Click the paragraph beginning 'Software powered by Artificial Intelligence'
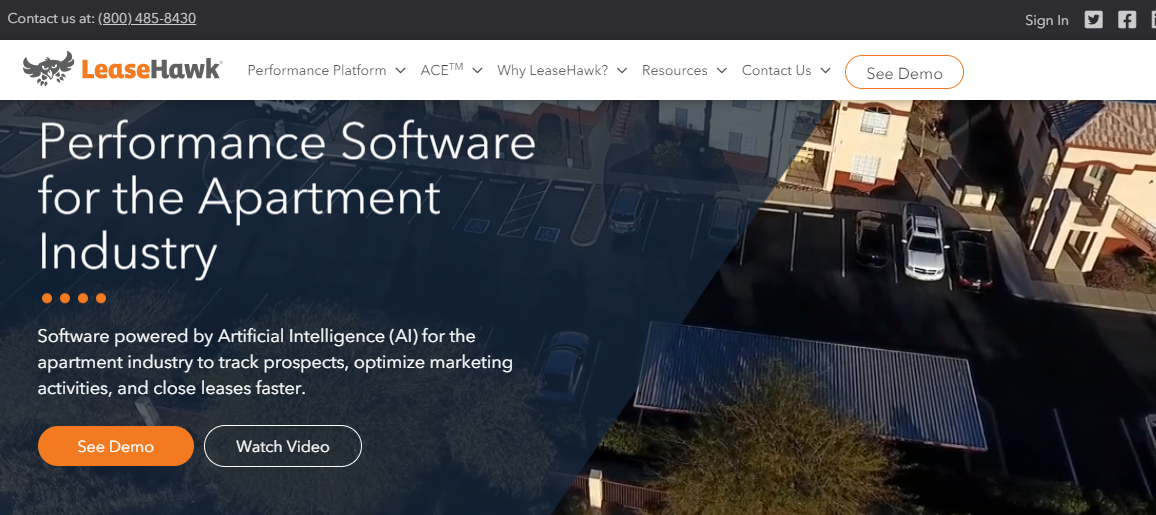 [x=275, y=362]
